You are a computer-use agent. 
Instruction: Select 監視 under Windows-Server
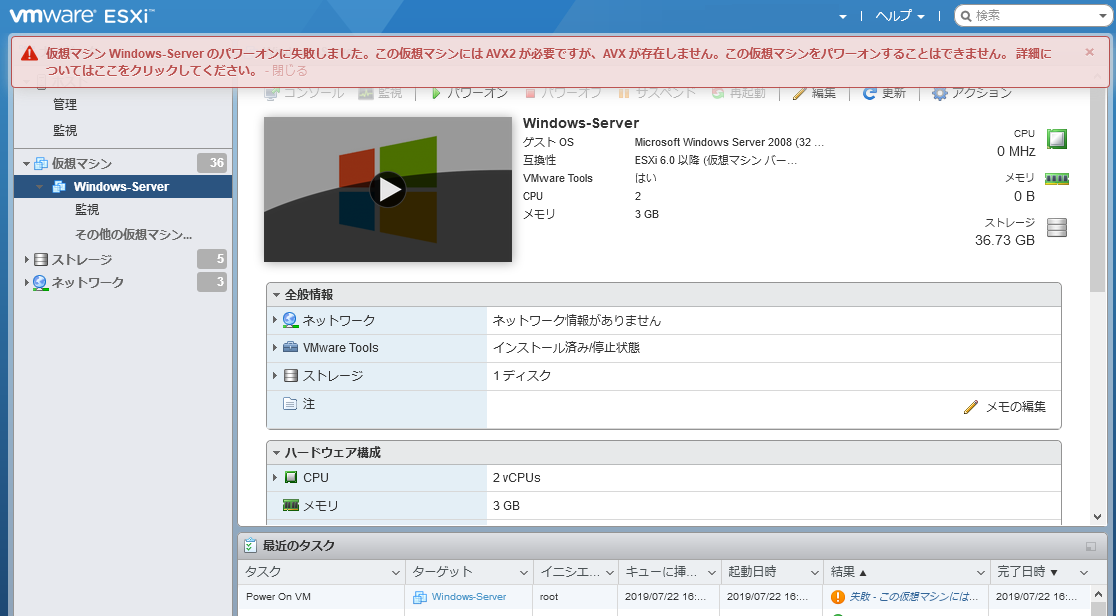pyautogui.click(x=87, y=210)
